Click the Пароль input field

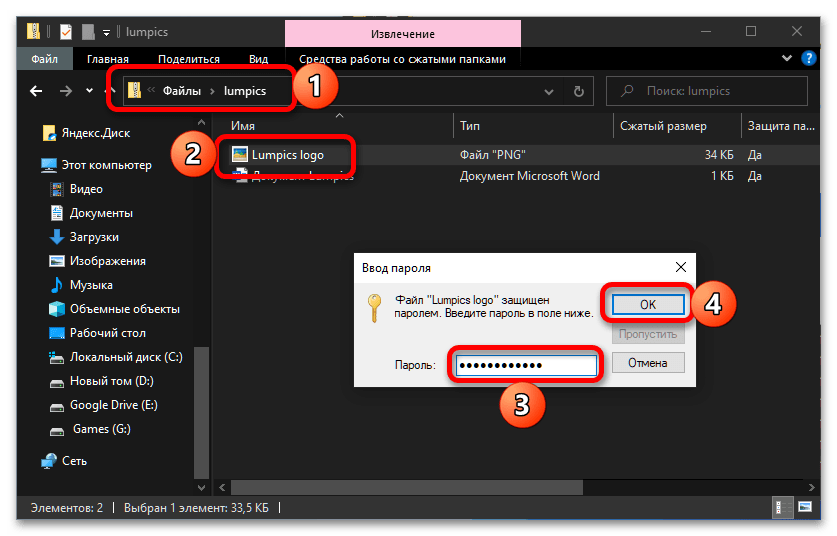point(525,366)
